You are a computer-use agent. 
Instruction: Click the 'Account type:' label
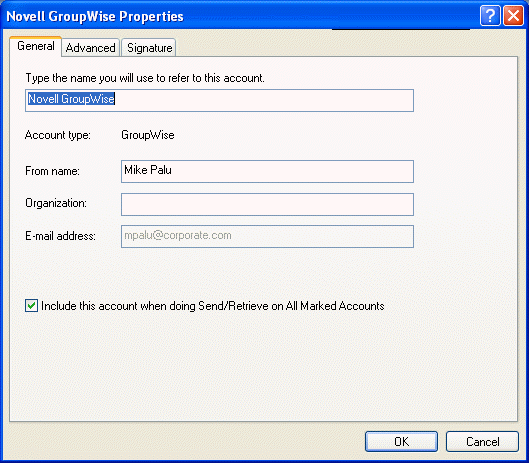[58, 135]
